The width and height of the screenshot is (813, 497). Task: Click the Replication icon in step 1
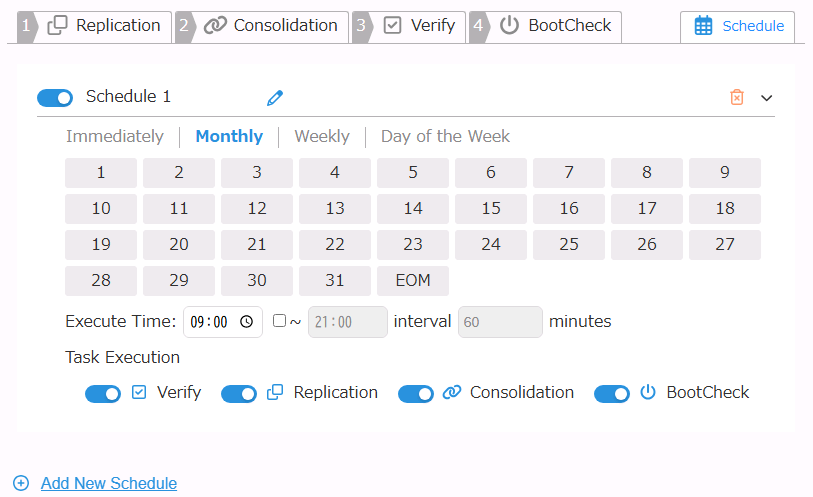tap(58, 26)
